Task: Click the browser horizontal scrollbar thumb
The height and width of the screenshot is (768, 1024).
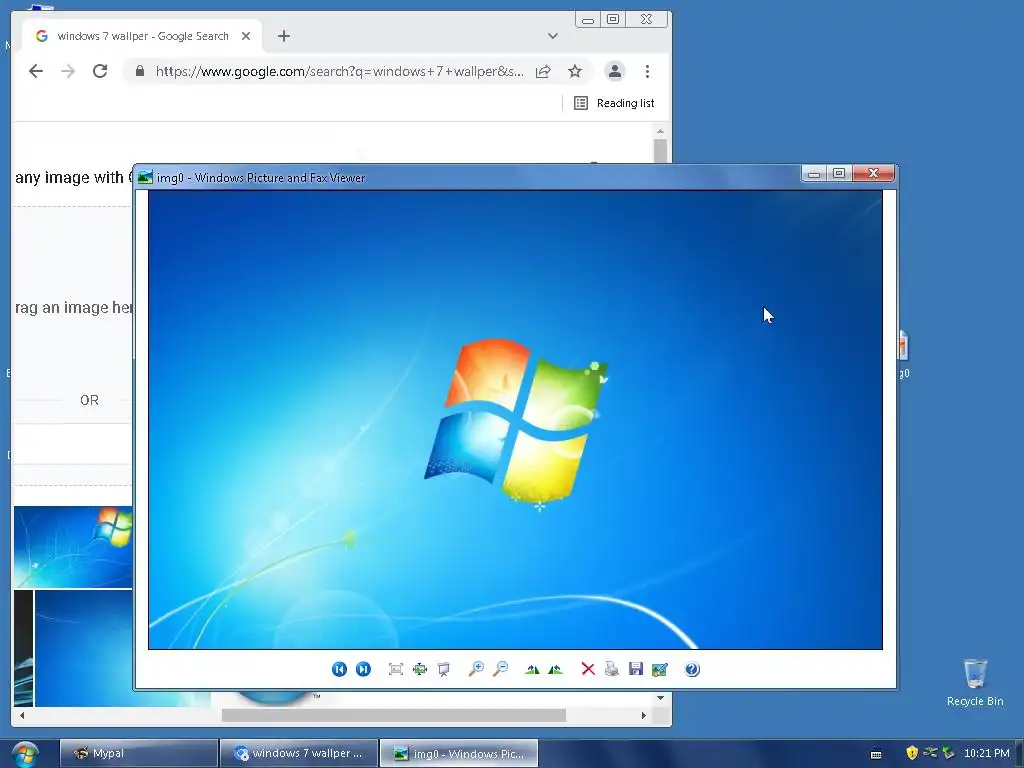Action: point(394,715)
